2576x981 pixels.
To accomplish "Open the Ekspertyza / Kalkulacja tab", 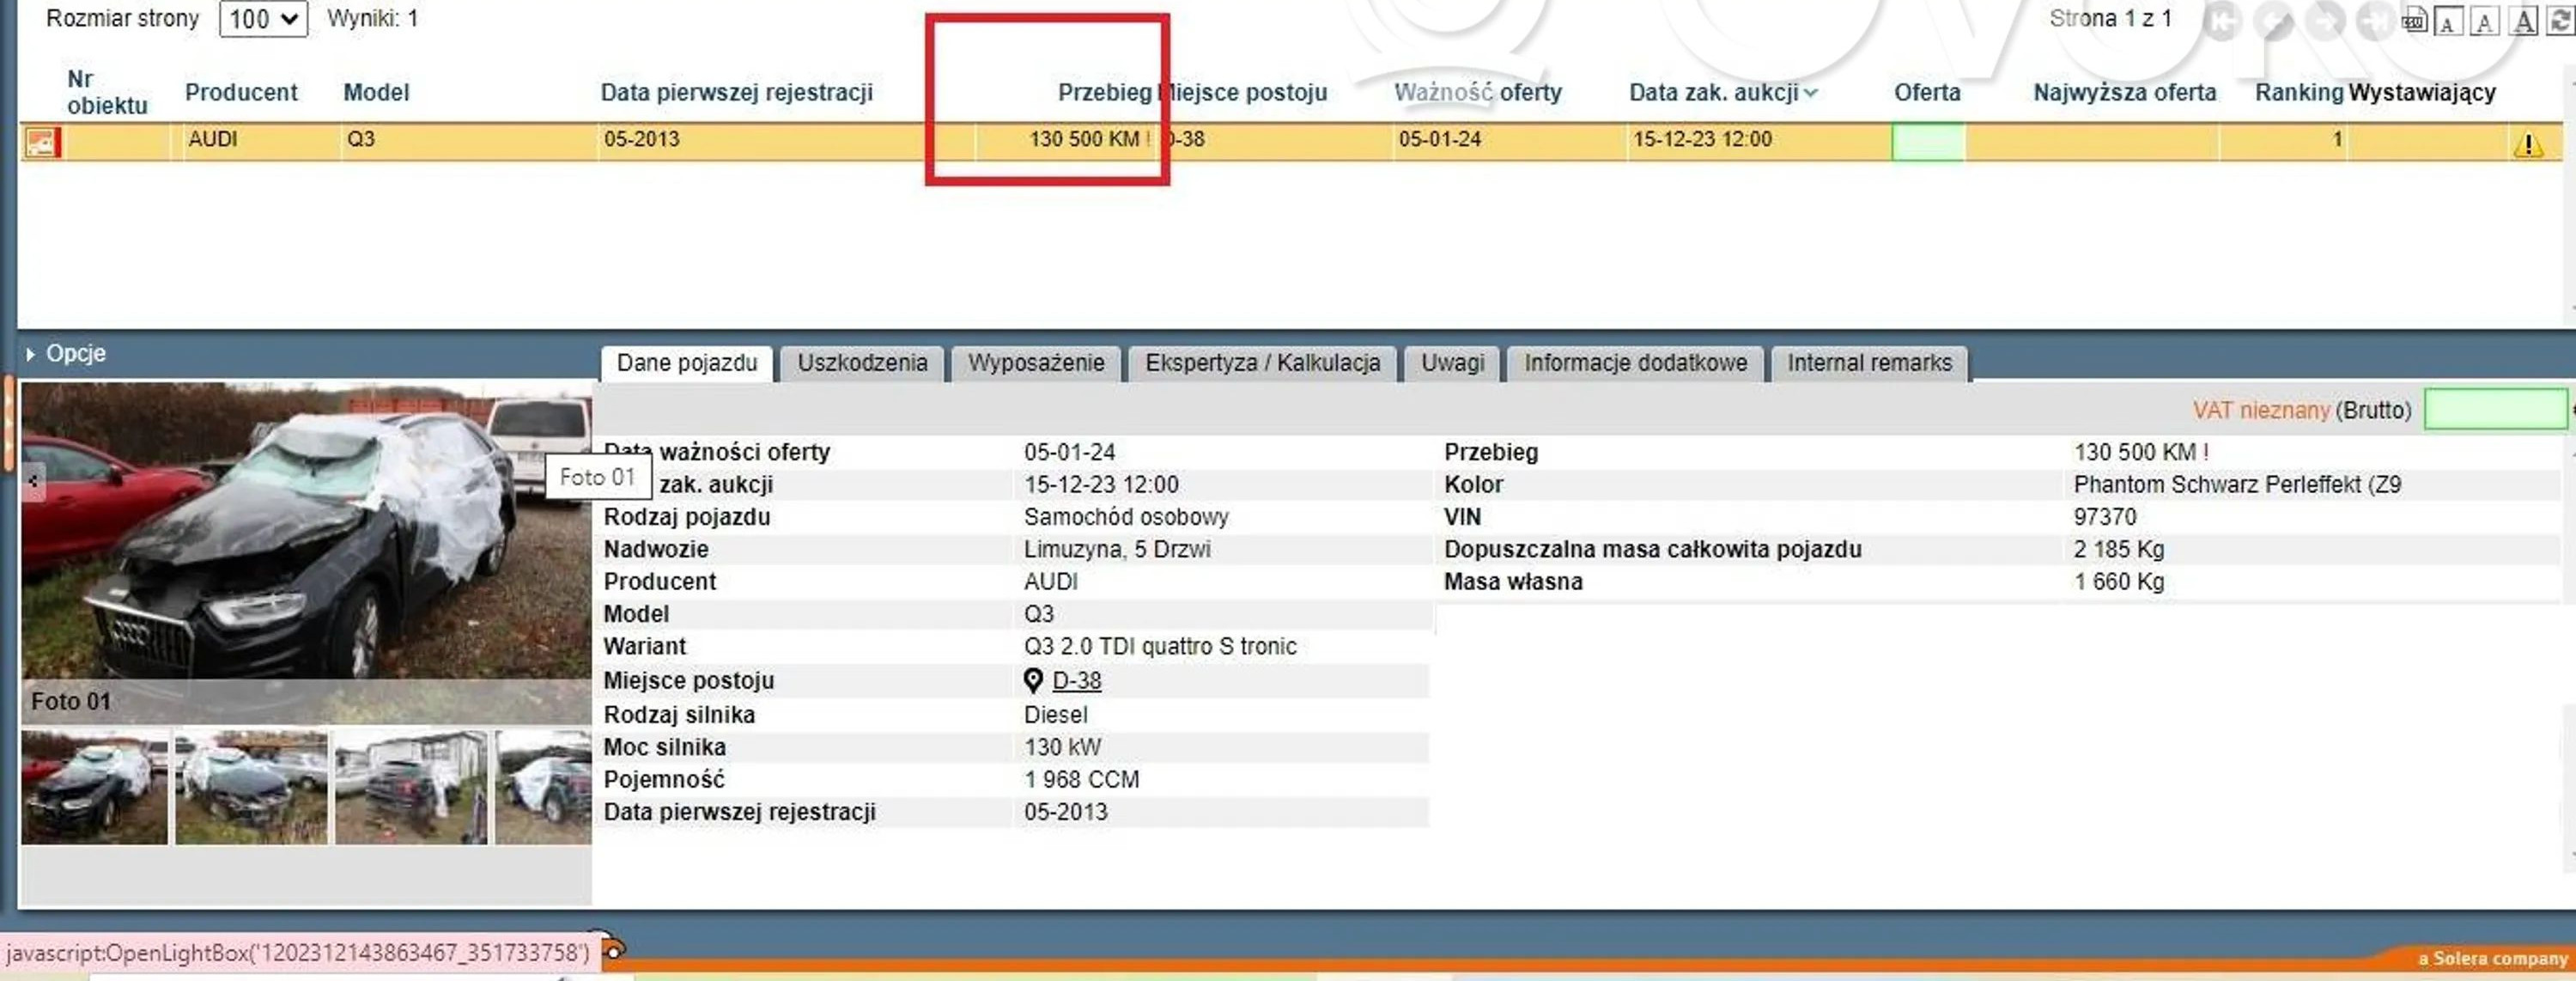I will point(1262,363).
